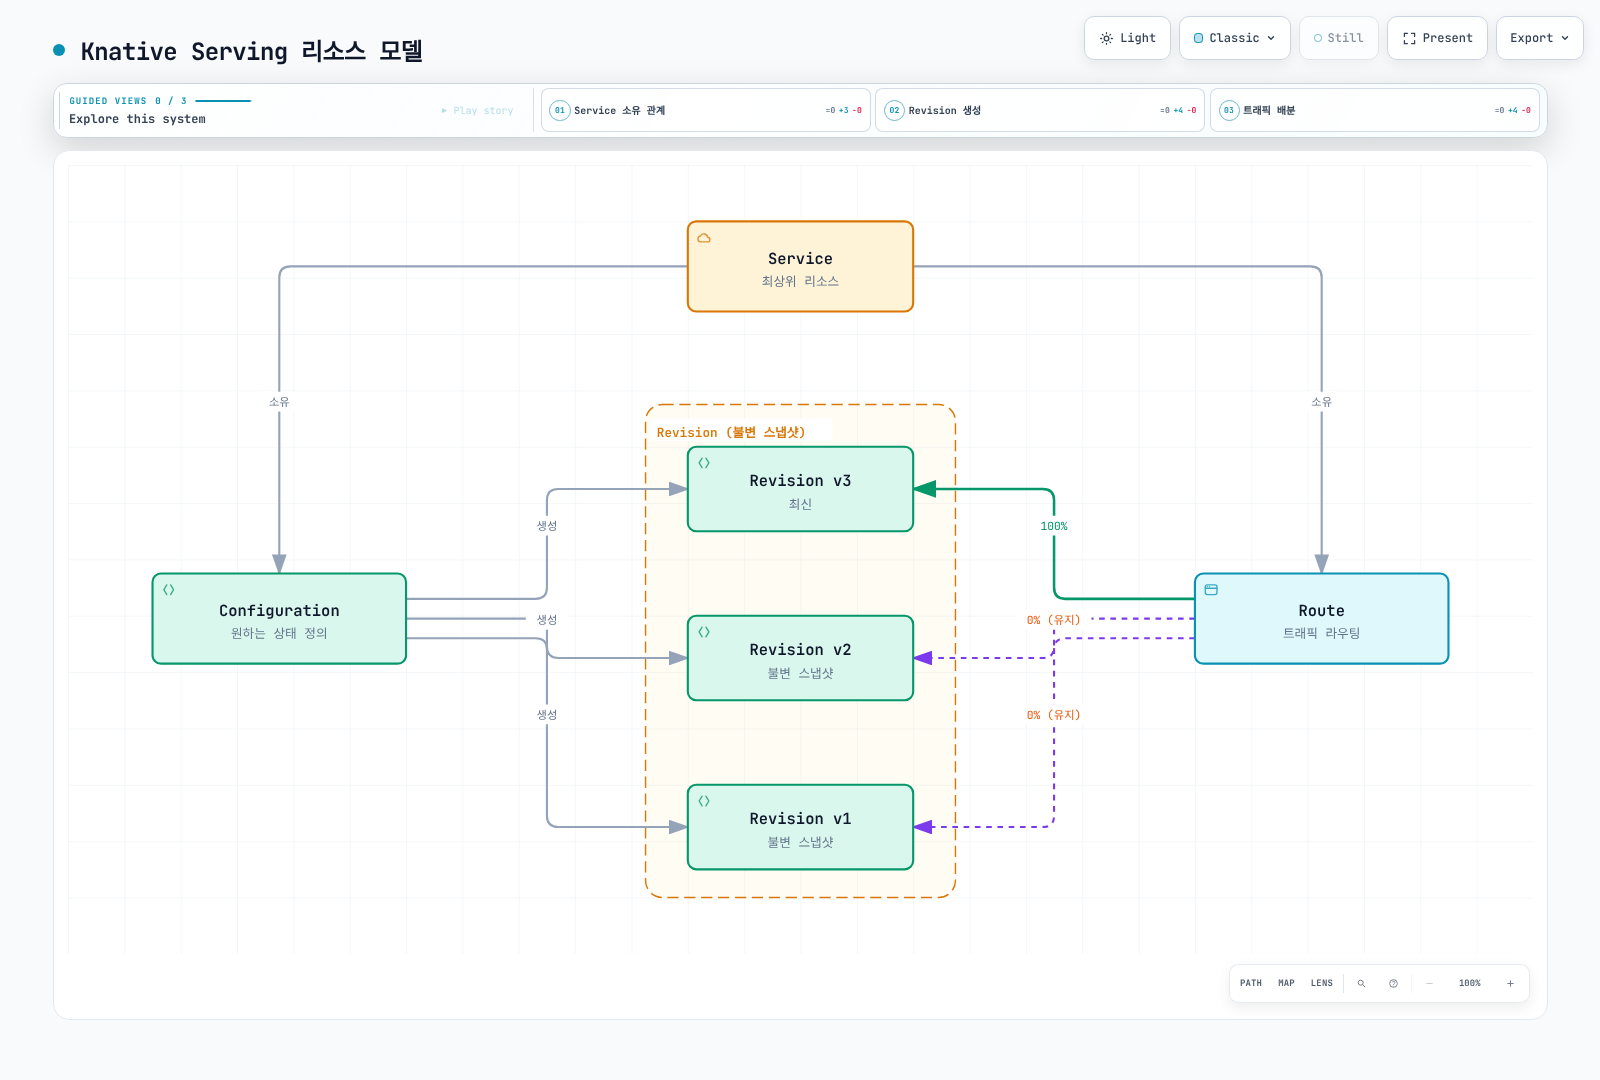1600x1080 pixels.
Task: Reset zoom via the 100% readout
Action: pos(1470,983)
